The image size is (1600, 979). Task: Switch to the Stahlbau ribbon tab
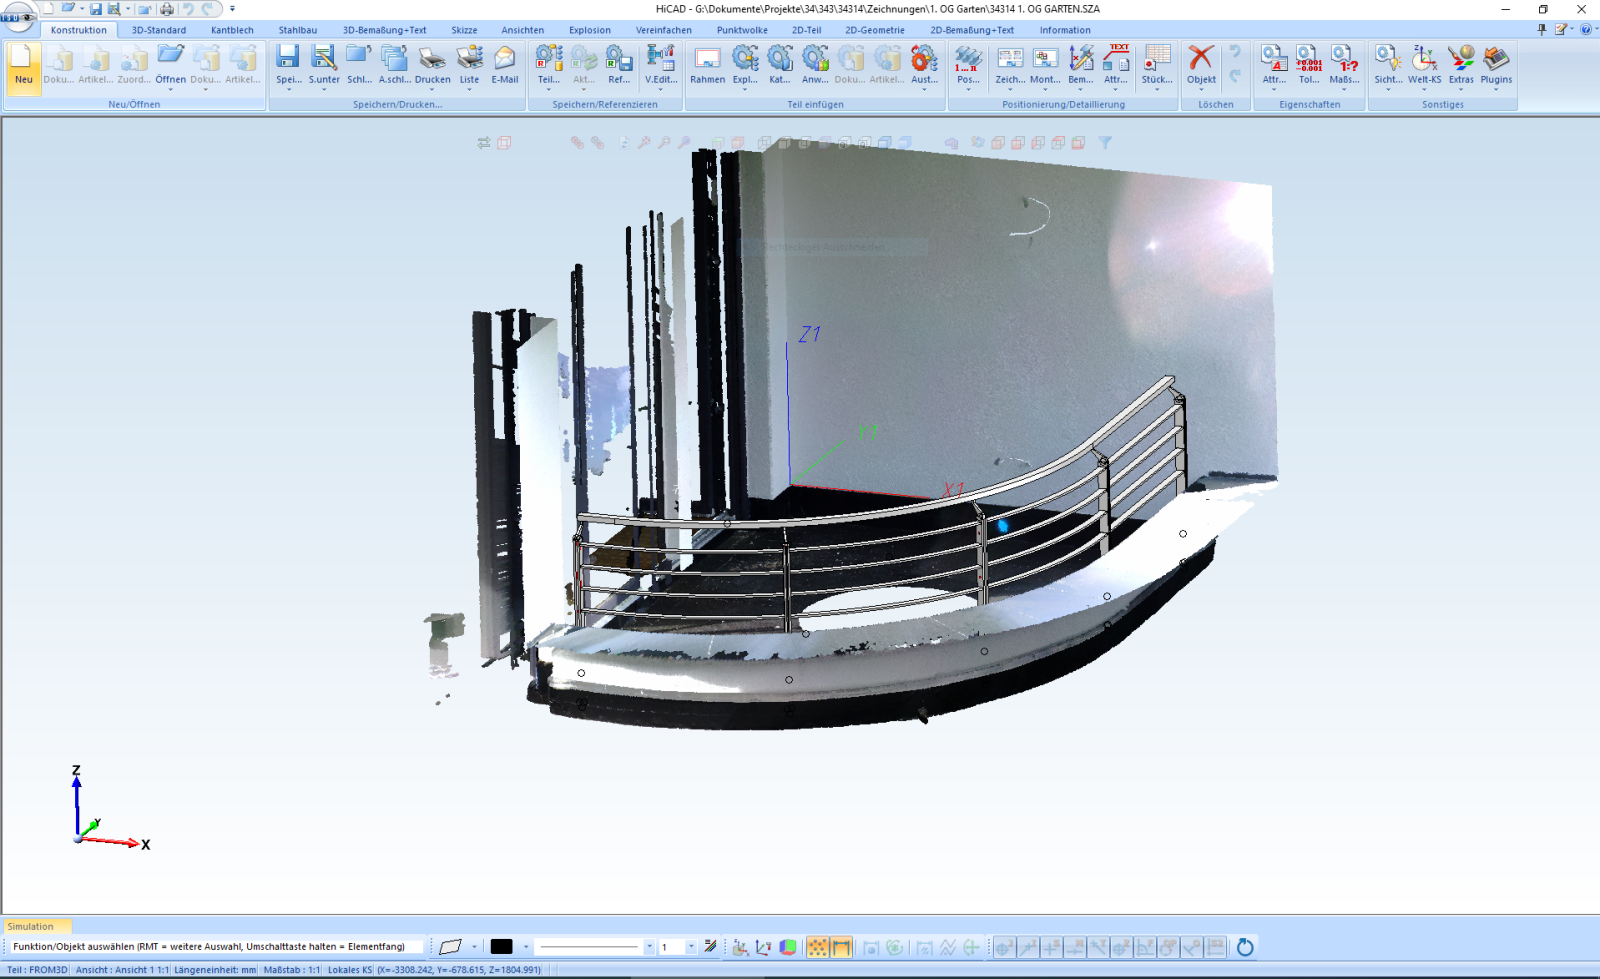pos(298,30)
